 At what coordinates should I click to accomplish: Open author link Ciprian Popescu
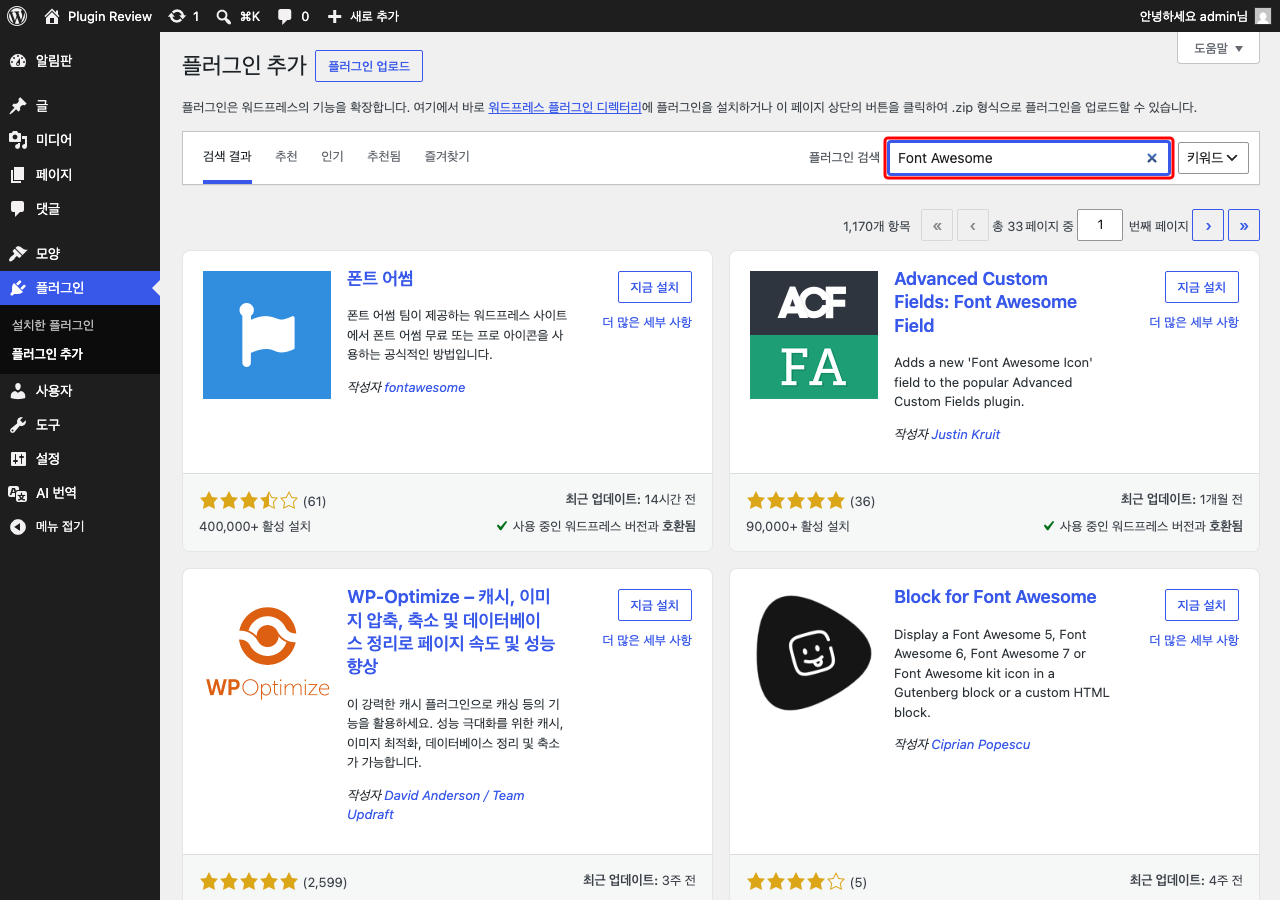(981, 744)
